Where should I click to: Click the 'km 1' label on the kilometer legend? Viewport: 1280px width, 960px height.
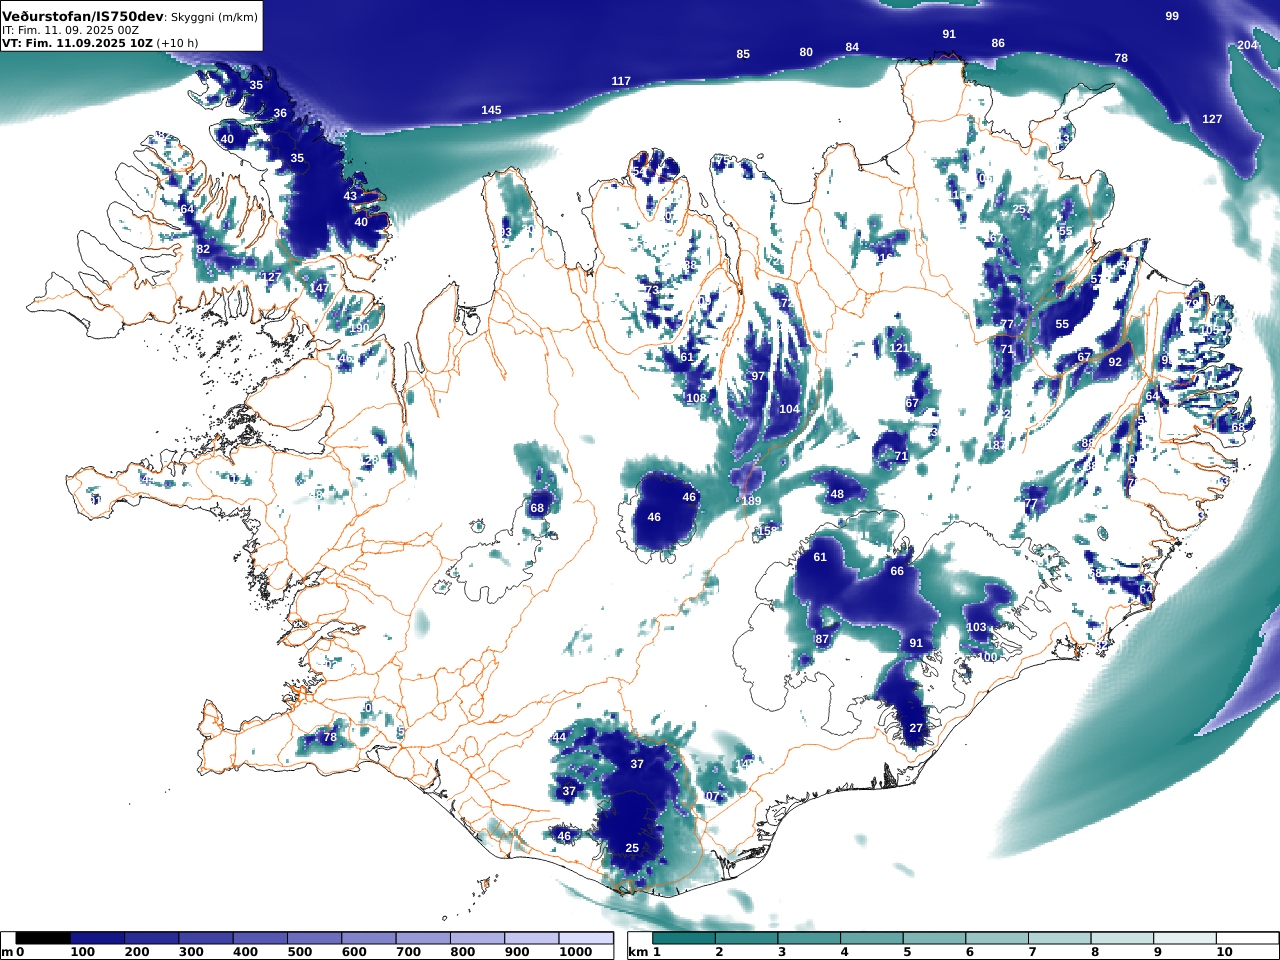[x=645, y=952]
